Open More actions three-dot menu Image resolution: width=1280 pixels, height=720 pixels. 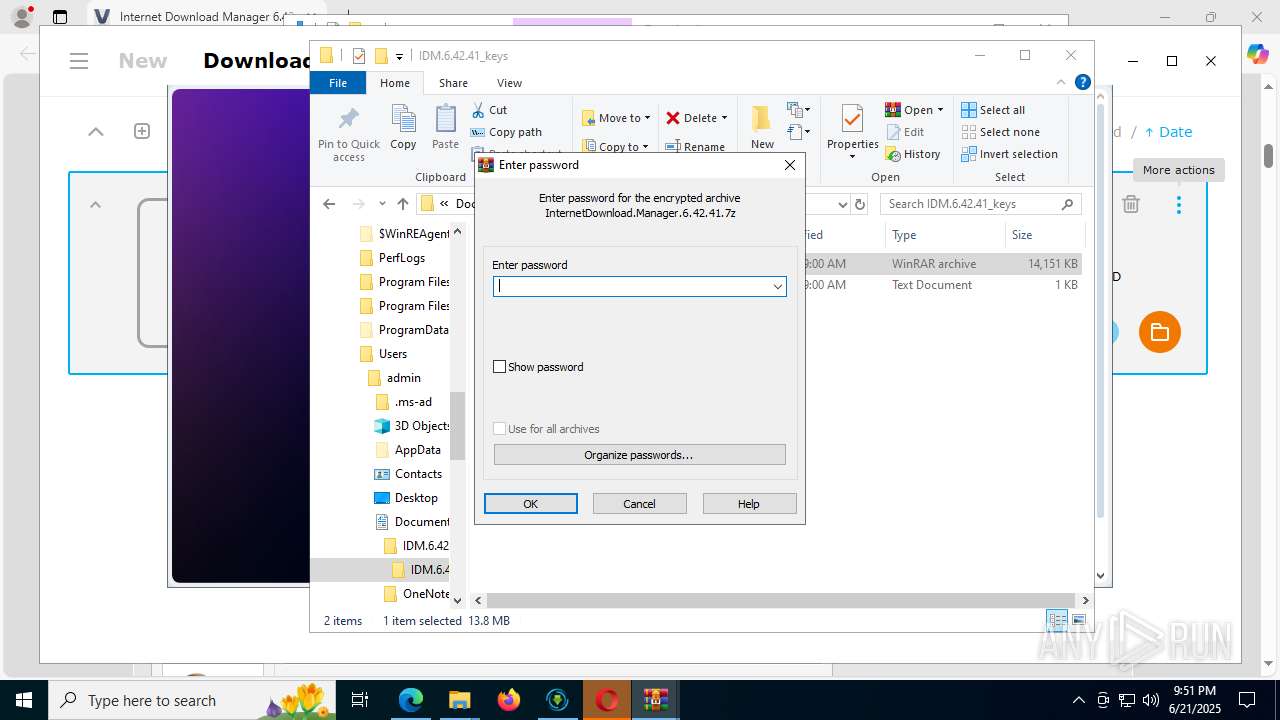click(x=1179, y=204)
